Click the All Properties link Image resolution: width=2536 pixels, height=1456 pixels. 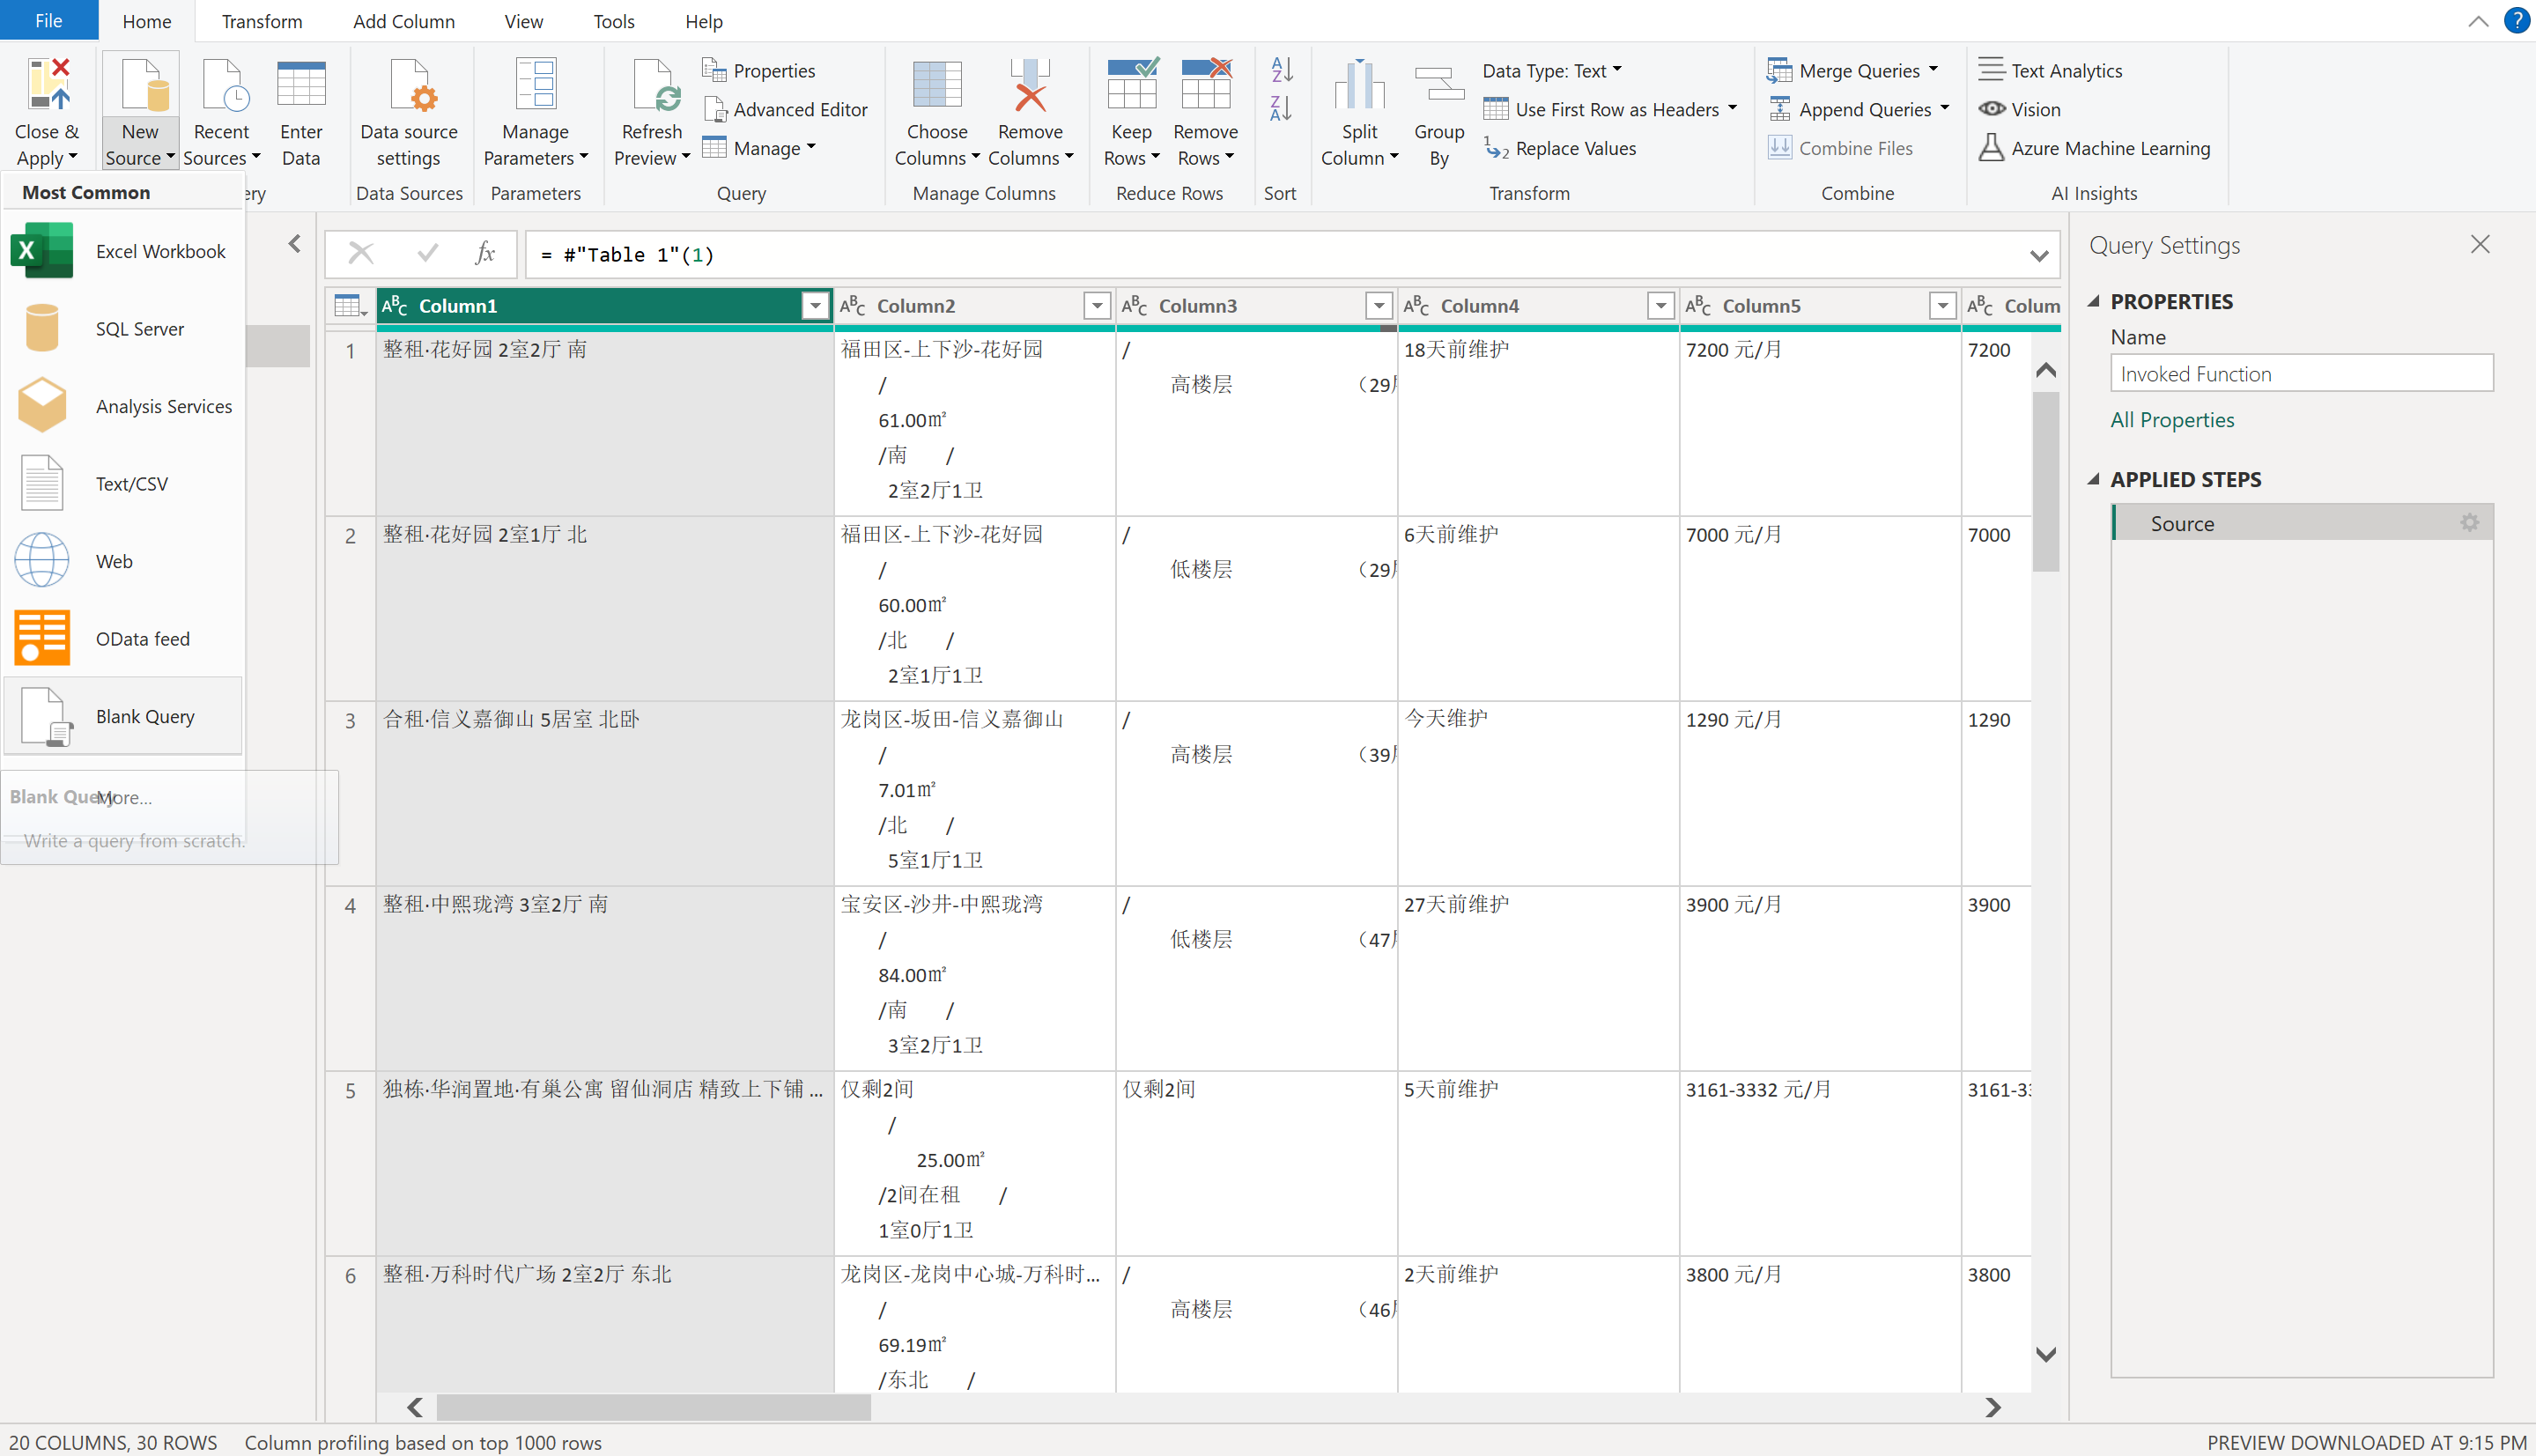2172,420
